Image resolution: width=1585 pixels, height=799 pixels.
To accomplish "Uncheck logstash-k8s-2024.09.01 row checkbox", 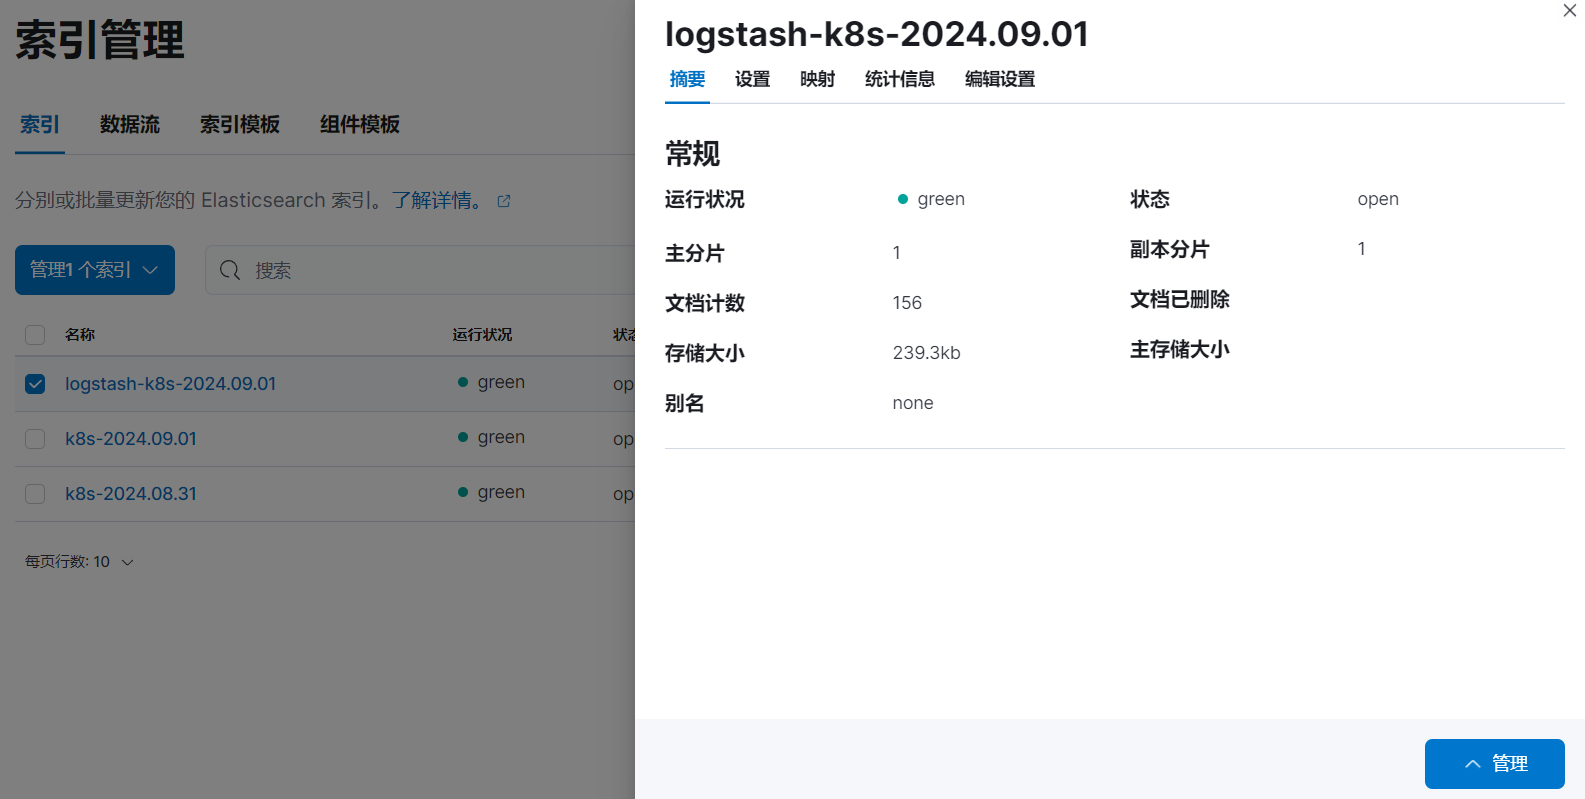I will pyautogui.click(x=35, y=384).
